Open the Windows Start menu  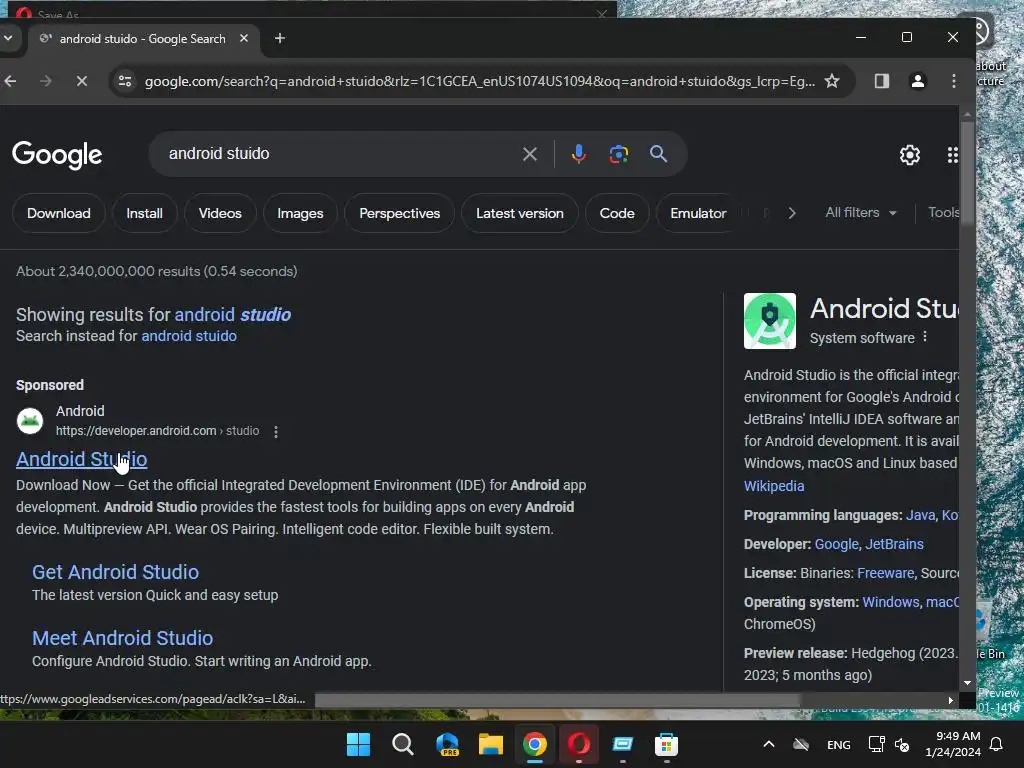pyautogui.click(x=358, y=744)
